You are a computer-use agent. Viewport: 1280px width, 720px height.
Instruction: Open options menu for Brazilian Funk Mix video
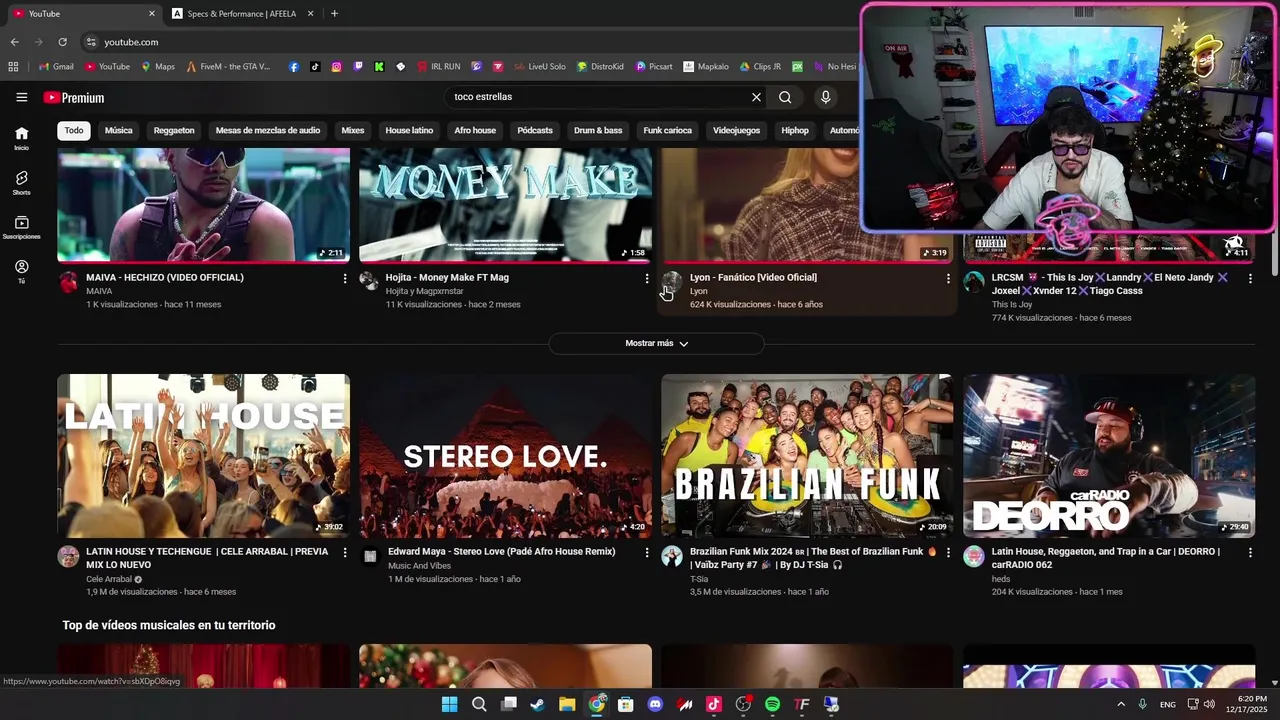[948, 552]
